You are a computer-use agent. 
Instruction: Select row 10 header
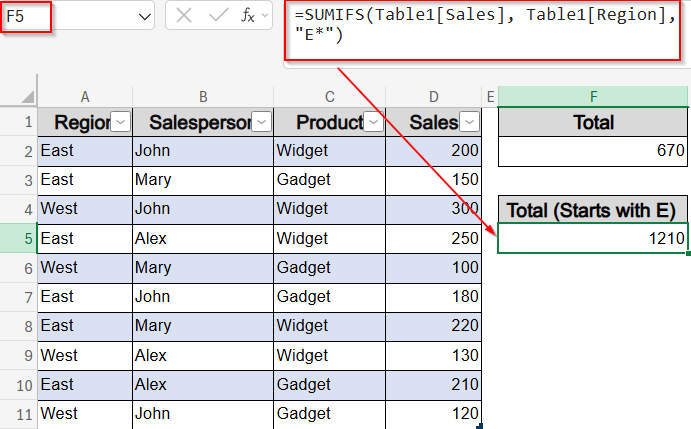point(19,385)
